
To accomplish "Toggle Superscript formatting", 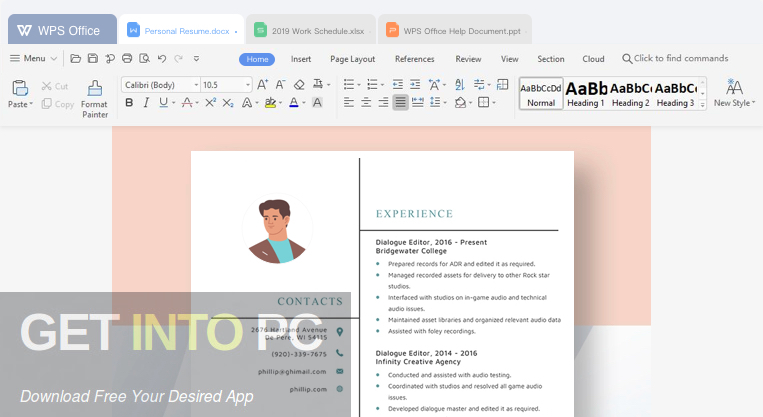I will click(x=210, y=103).
